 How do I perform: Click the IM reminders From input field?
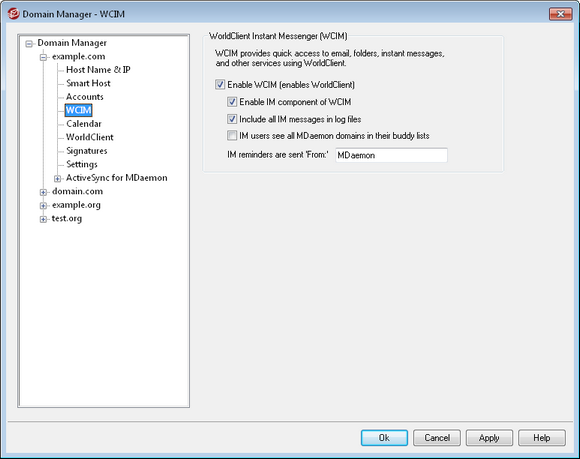click(x=391, y=155)
